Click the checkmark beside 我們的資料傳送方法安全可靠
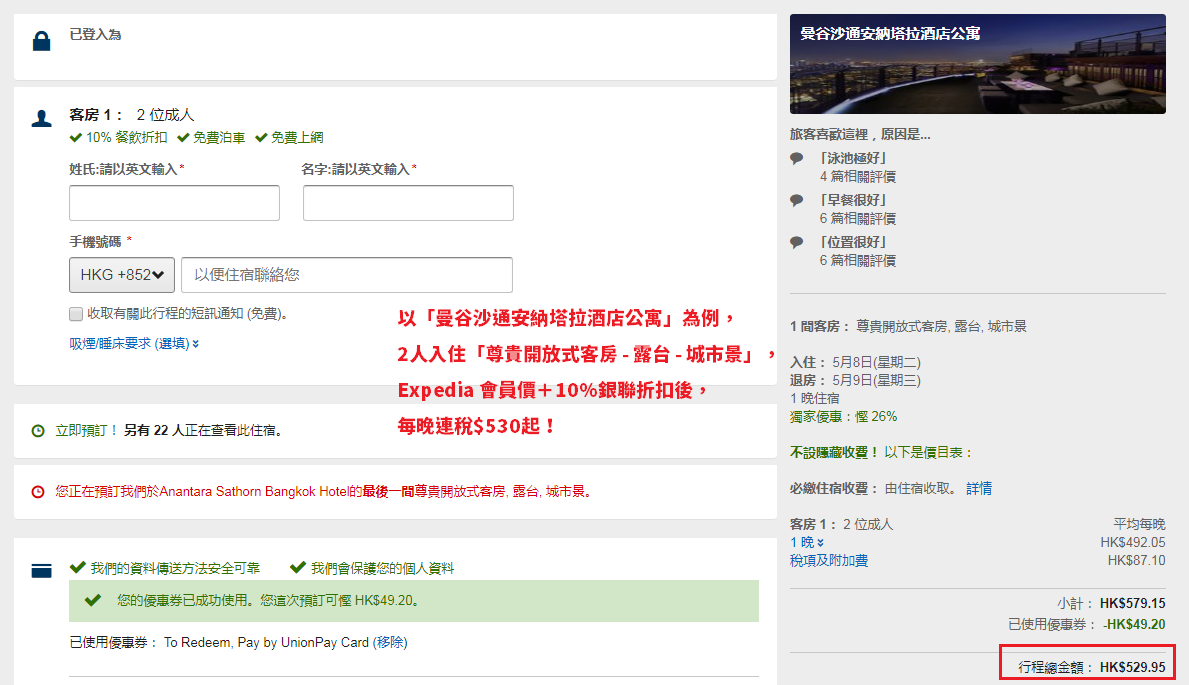The height and width of the screenshot is (685, 1189). (77, 567)
